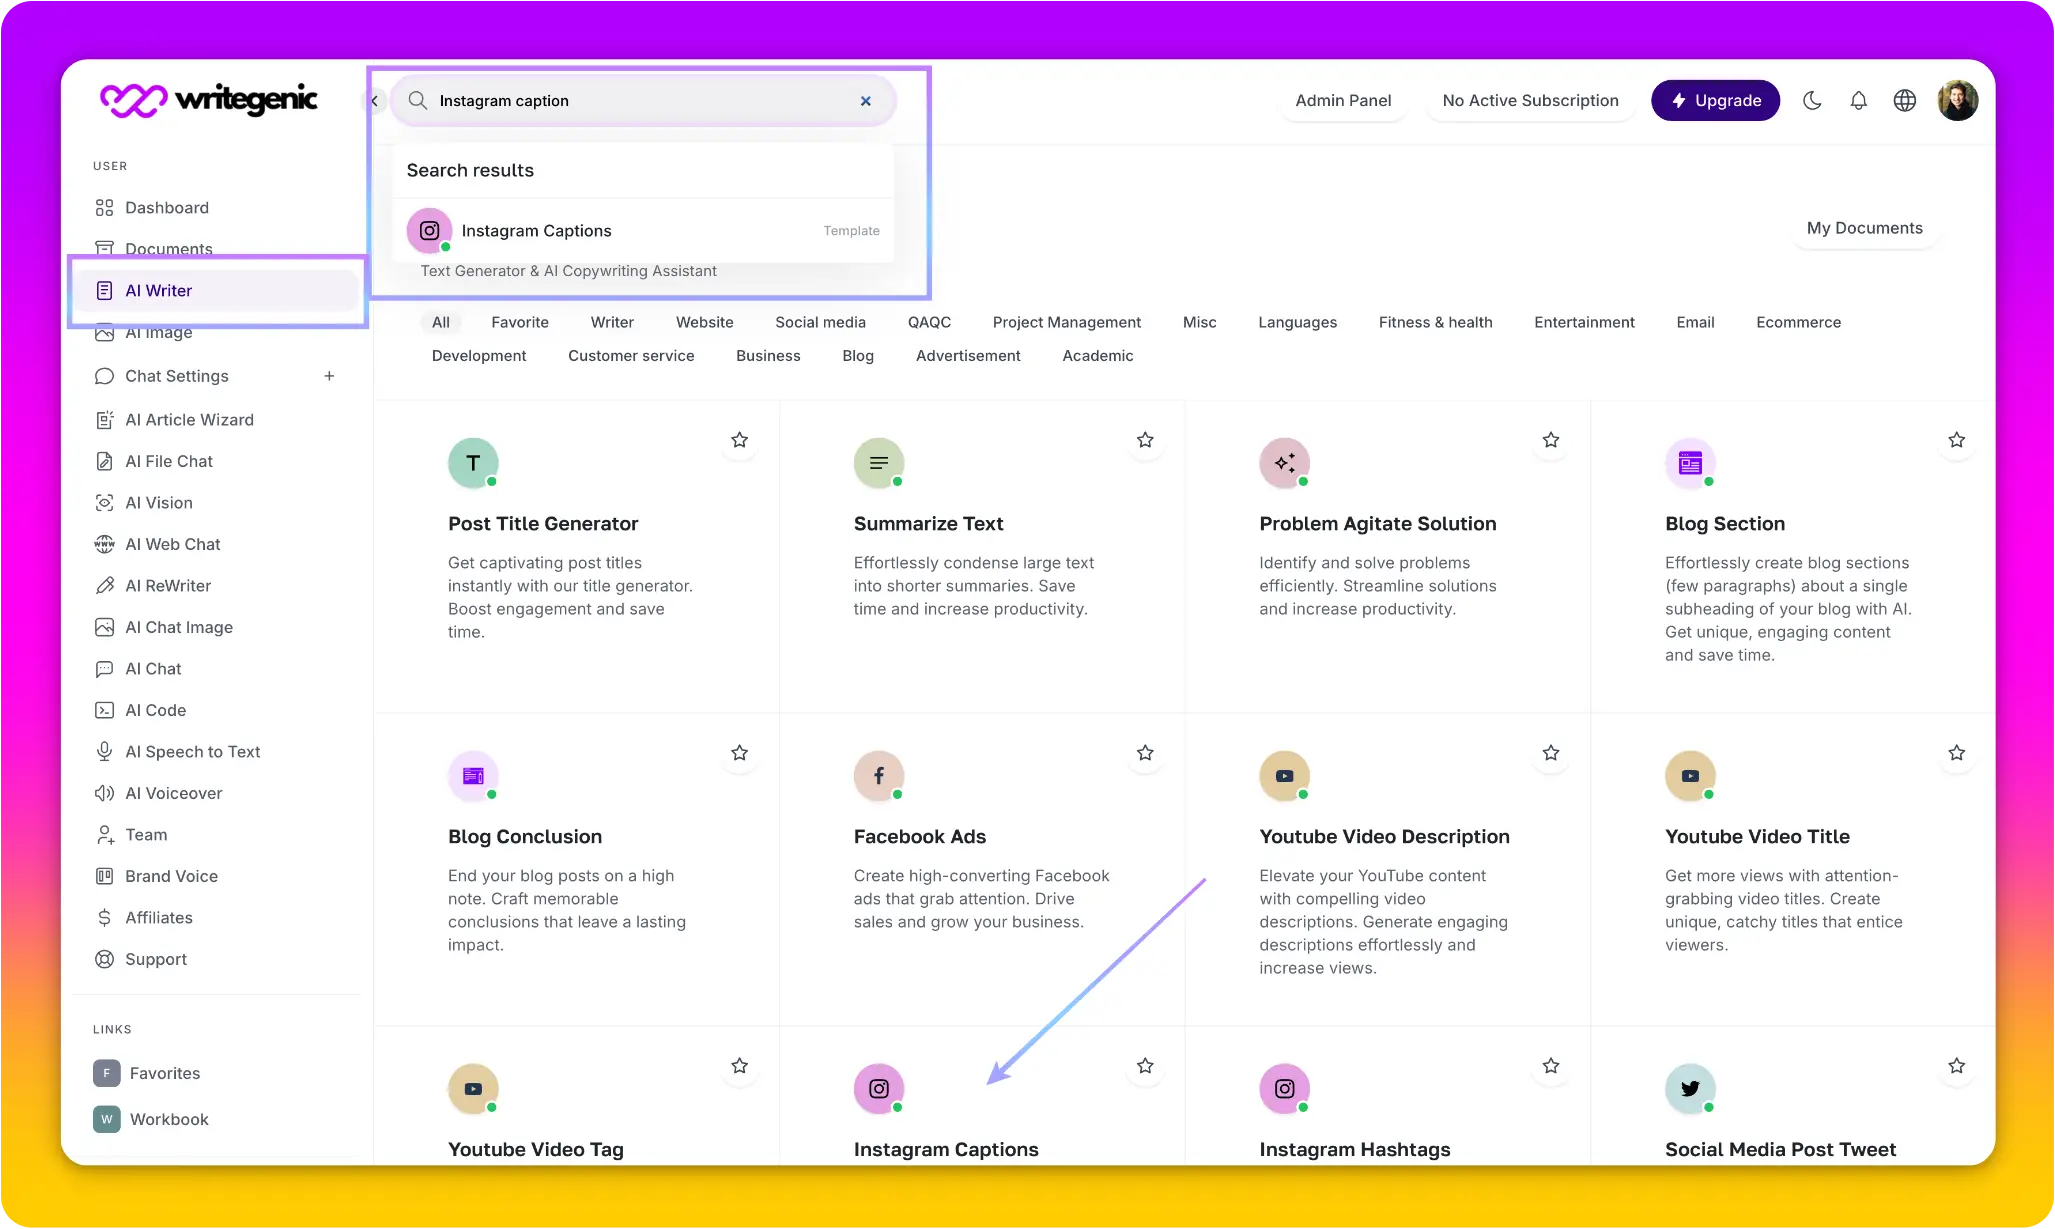Favorite the Youtube Video Title star

pos(1957,753)
